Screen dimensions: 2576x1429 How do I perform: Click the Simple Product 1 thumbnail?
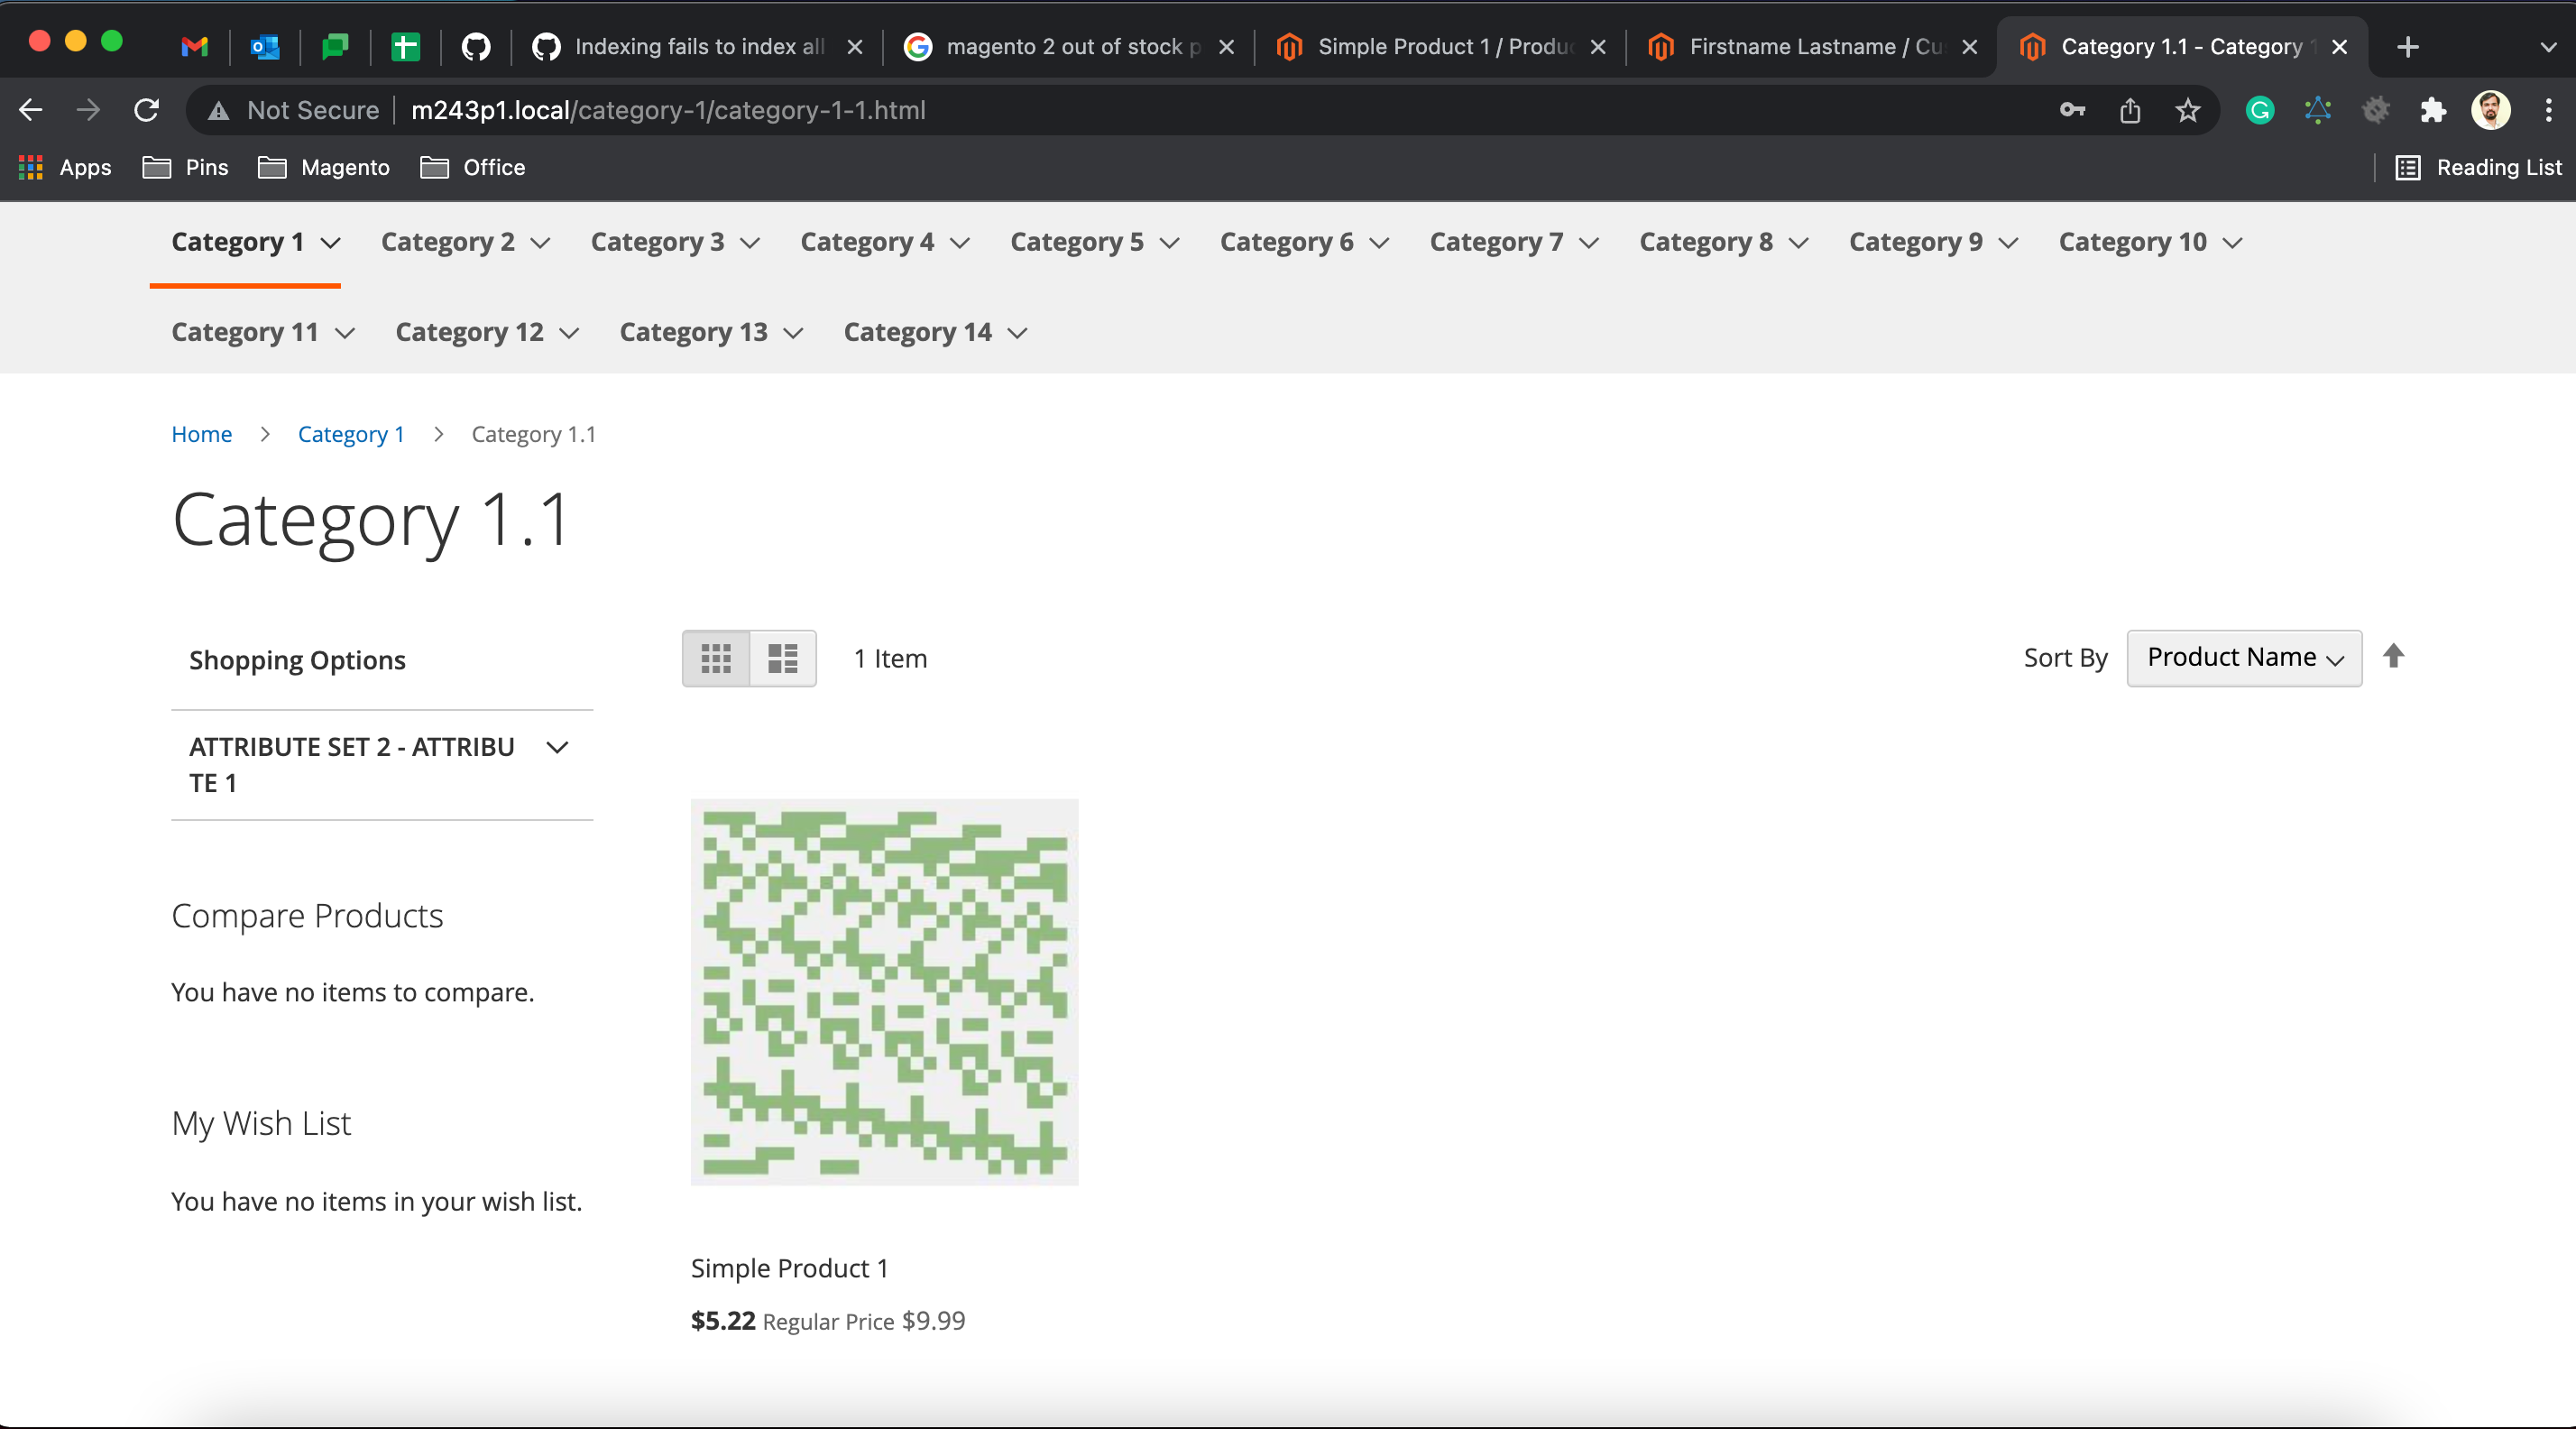[884, 993]
